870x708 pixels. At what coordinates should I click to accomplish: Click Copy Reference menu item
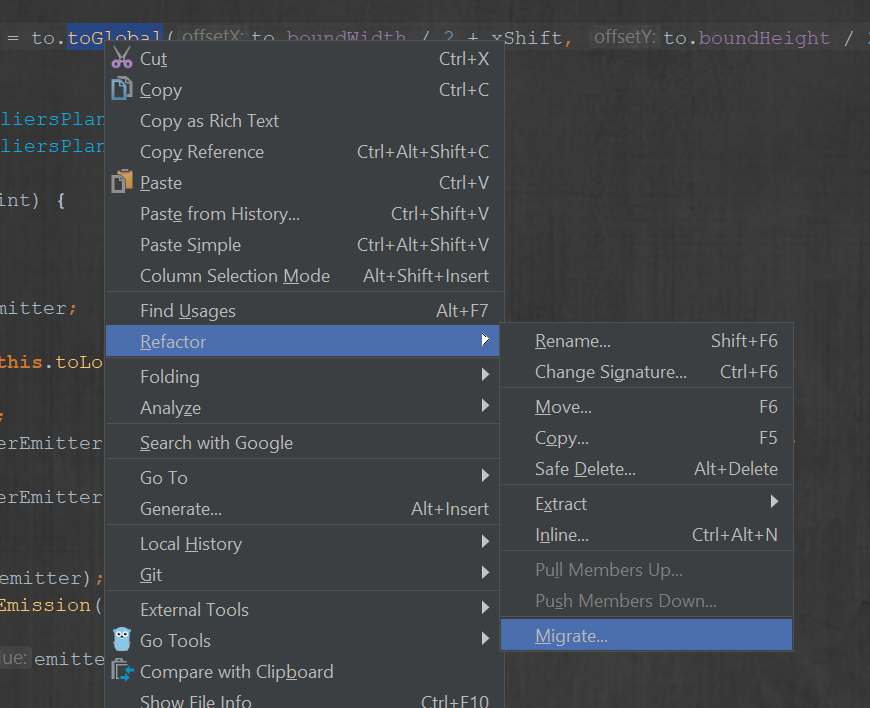point(202,152)
